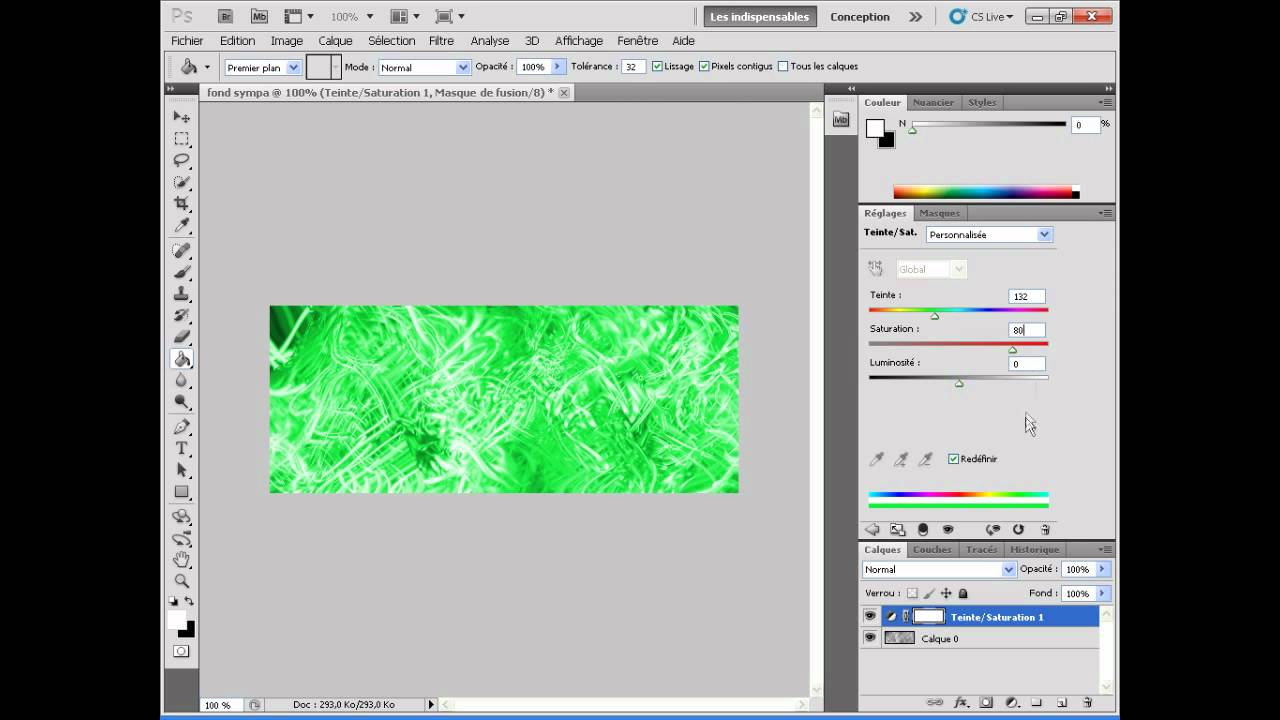Select the Brush tool
This screenshot has width=1280, height=720.
182,272
